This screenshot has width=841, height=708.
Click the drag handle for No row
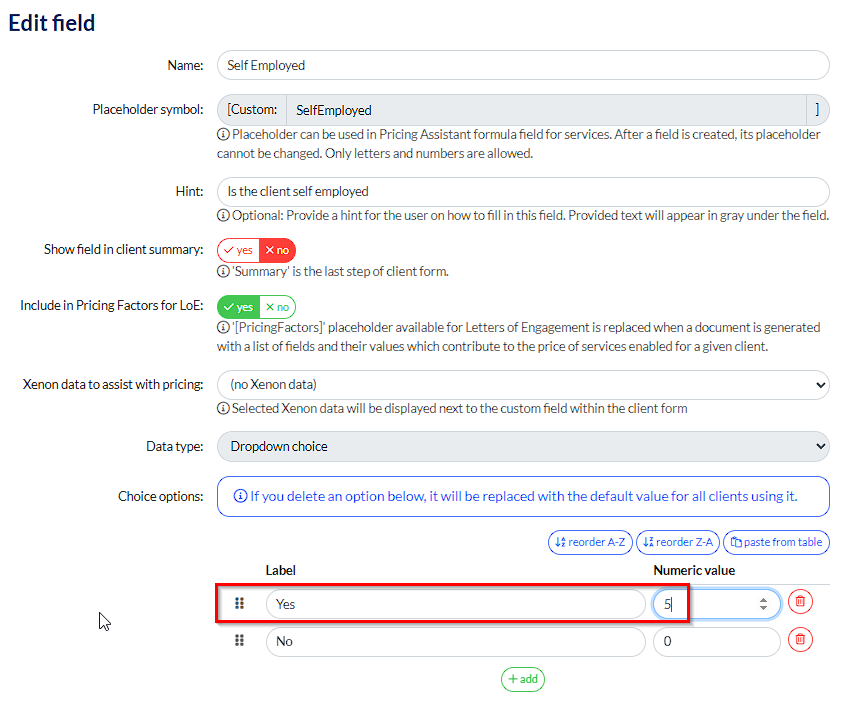click(x=239, y=641)
